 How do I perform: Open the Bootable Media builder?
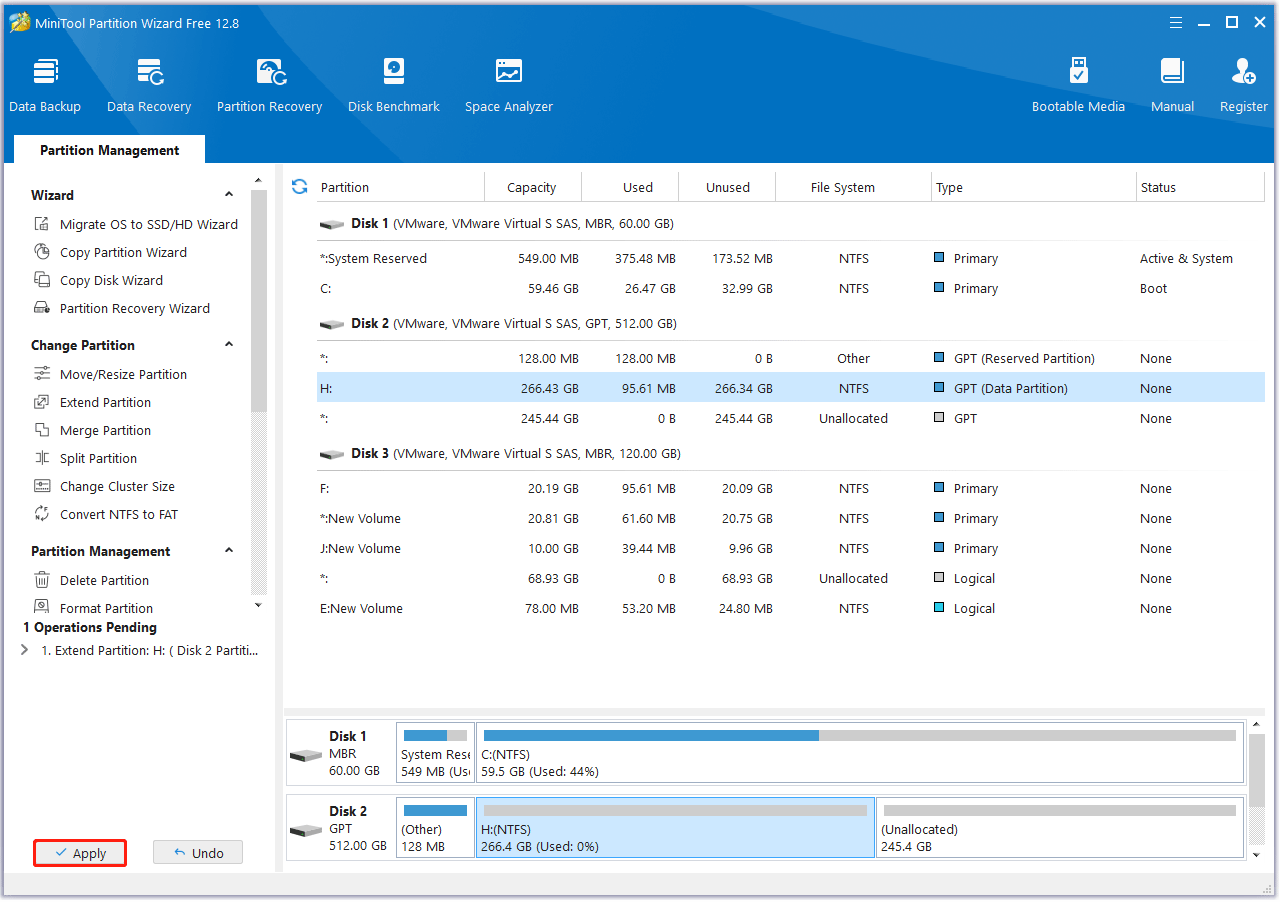pyautogui.click(x=1078, y=86)
